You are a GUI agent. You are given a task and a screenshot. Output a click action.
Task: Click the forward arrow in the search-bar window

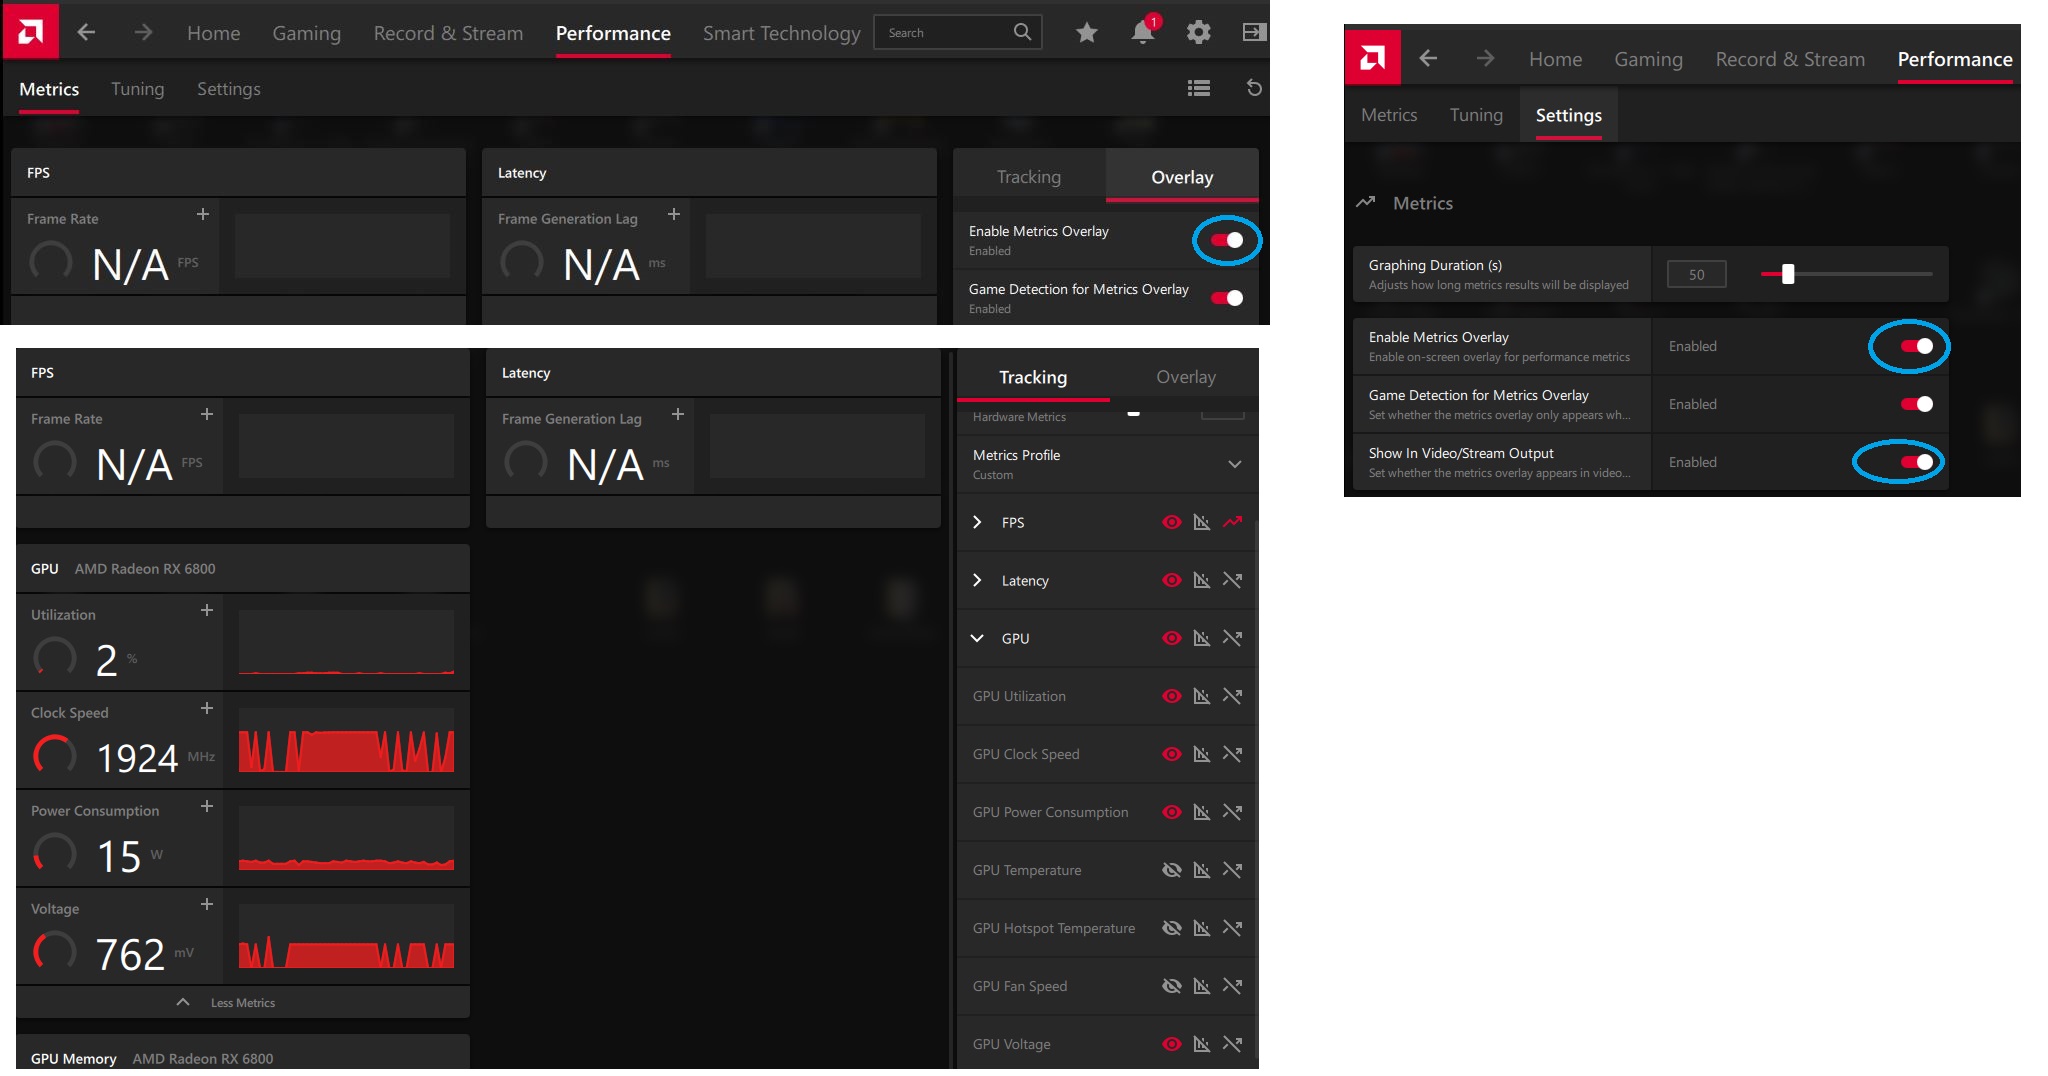pos(143,32)
